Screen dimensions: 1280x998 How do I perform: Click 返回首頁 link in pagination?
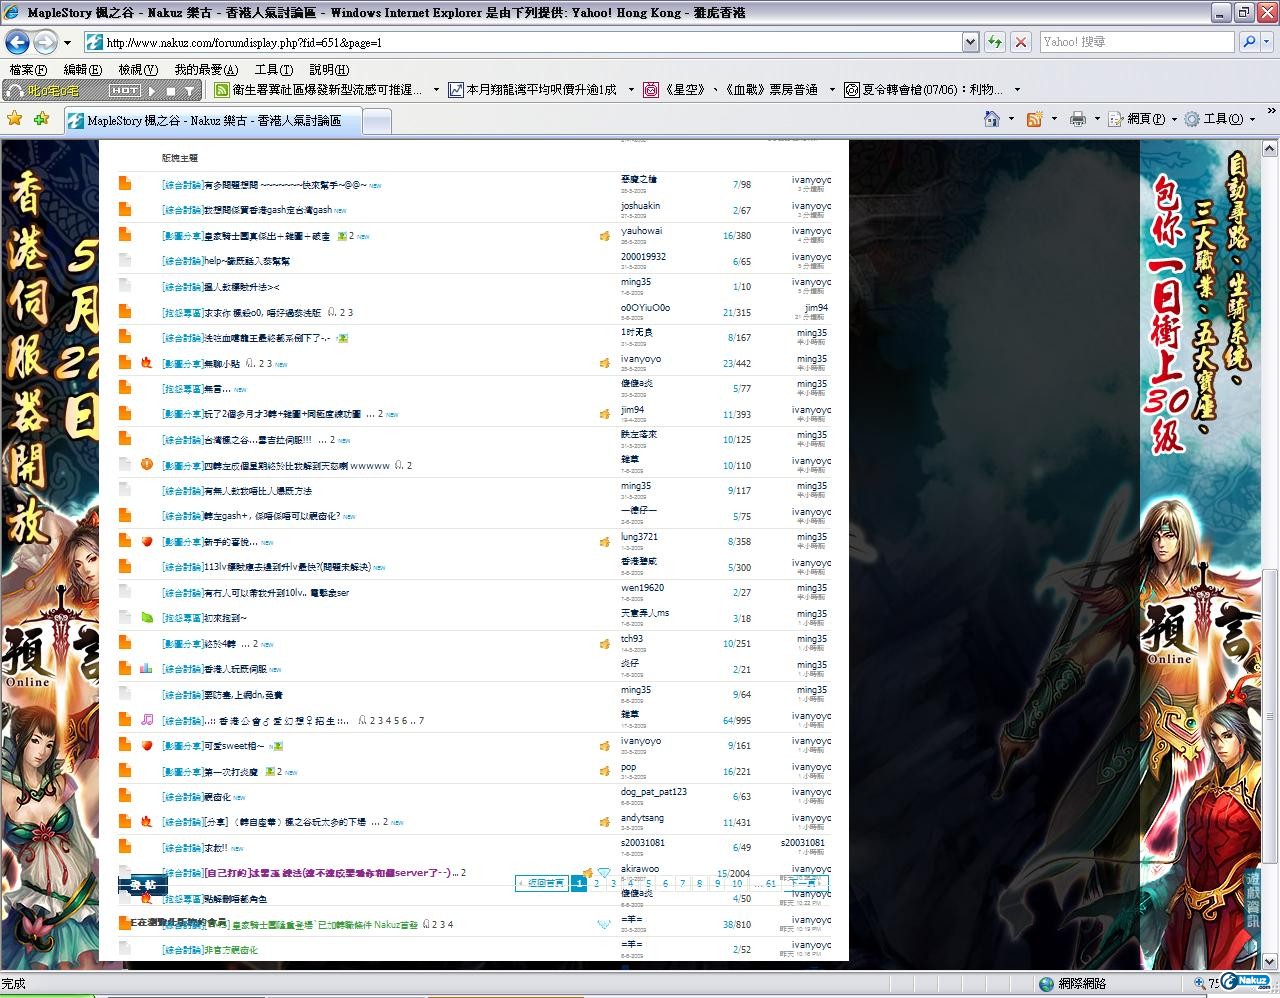(x=541, y=883)
